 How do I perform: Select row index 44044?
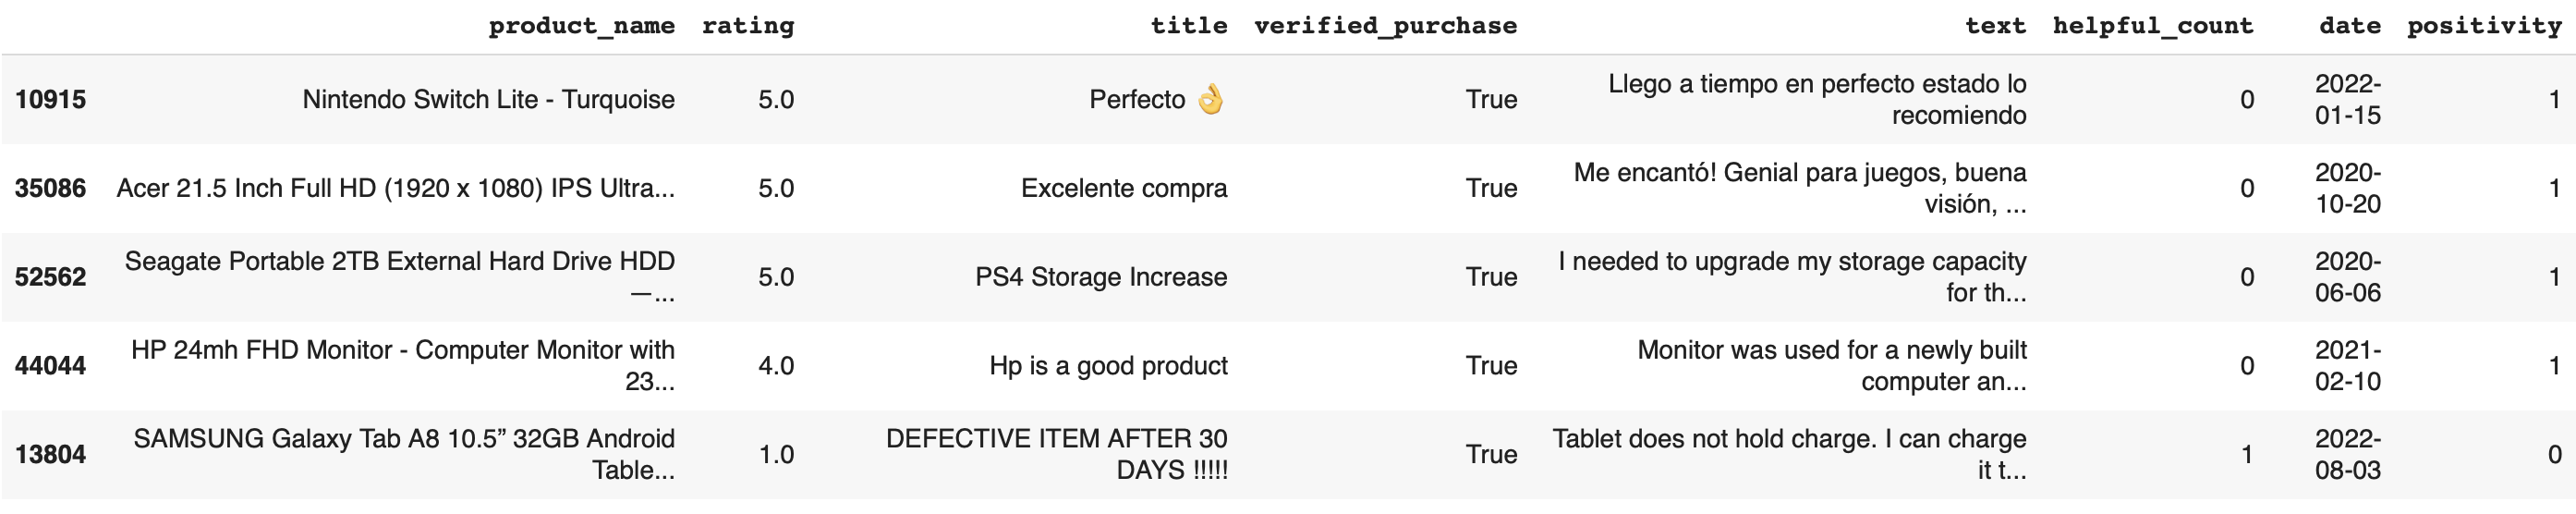coord(50,366)
